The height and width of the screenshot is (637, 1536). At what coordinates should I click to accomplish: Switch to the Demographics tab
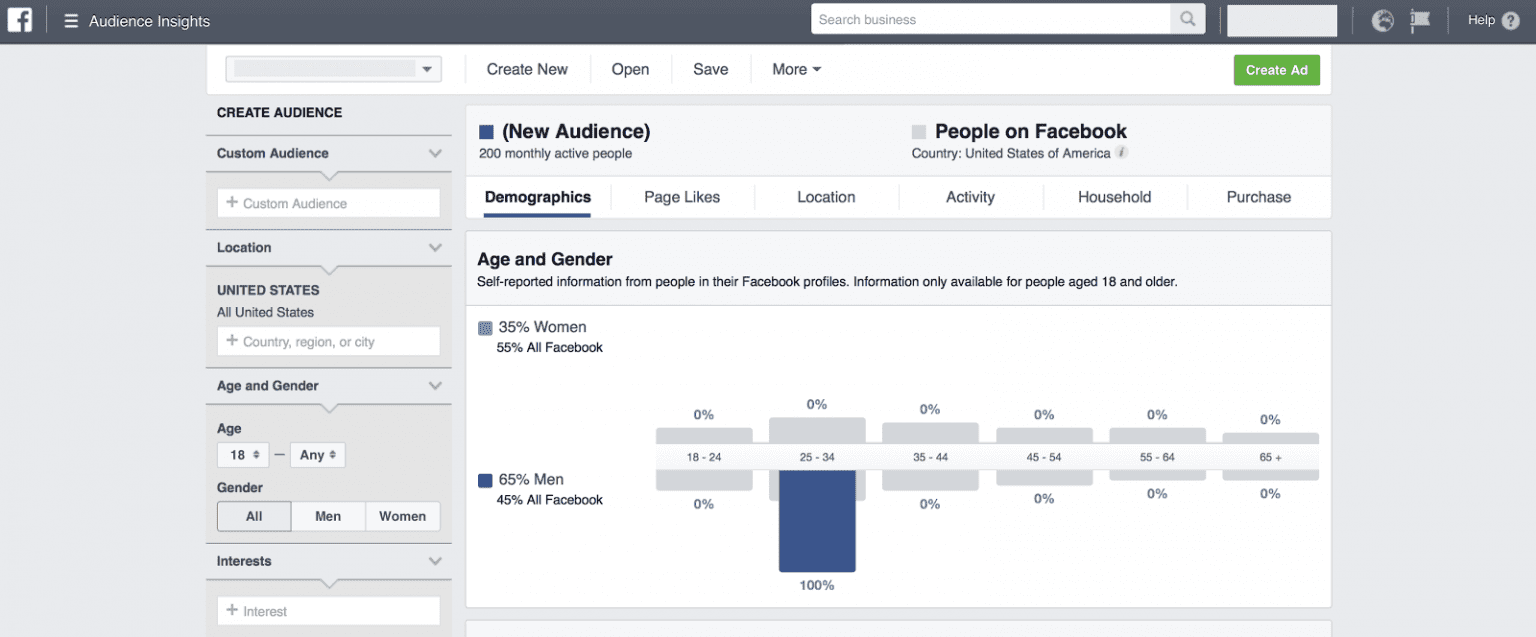point(538,197)
